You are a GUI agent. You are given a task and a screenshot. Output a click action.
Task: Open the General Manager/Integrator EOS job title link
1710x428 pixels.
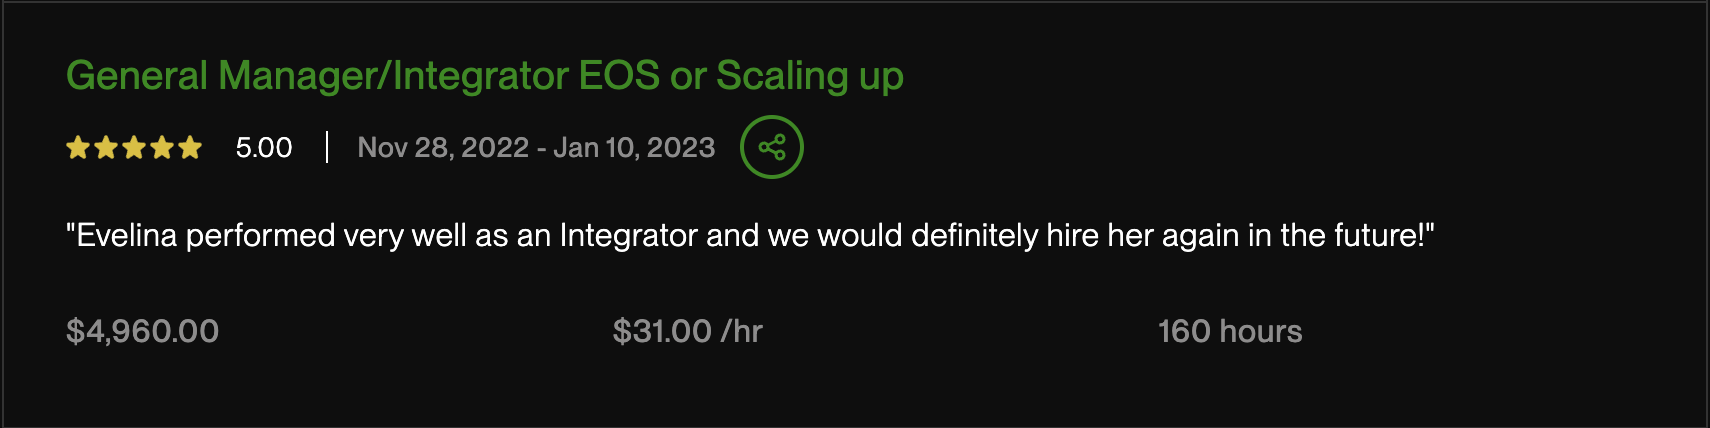click(400, 76)
